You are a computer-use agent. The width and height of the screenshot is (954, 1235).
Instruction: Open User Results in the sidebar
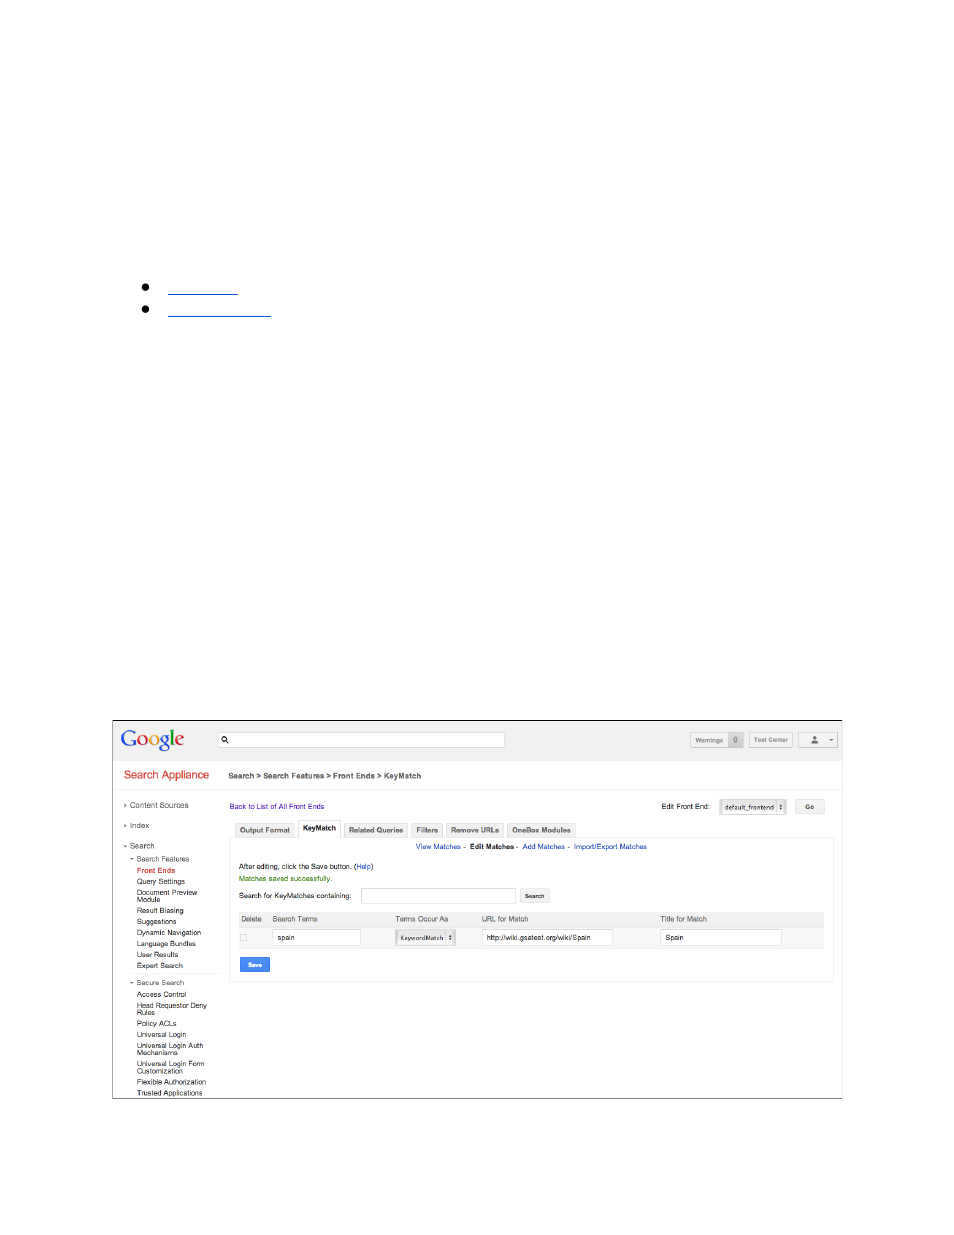pos(158,955)
